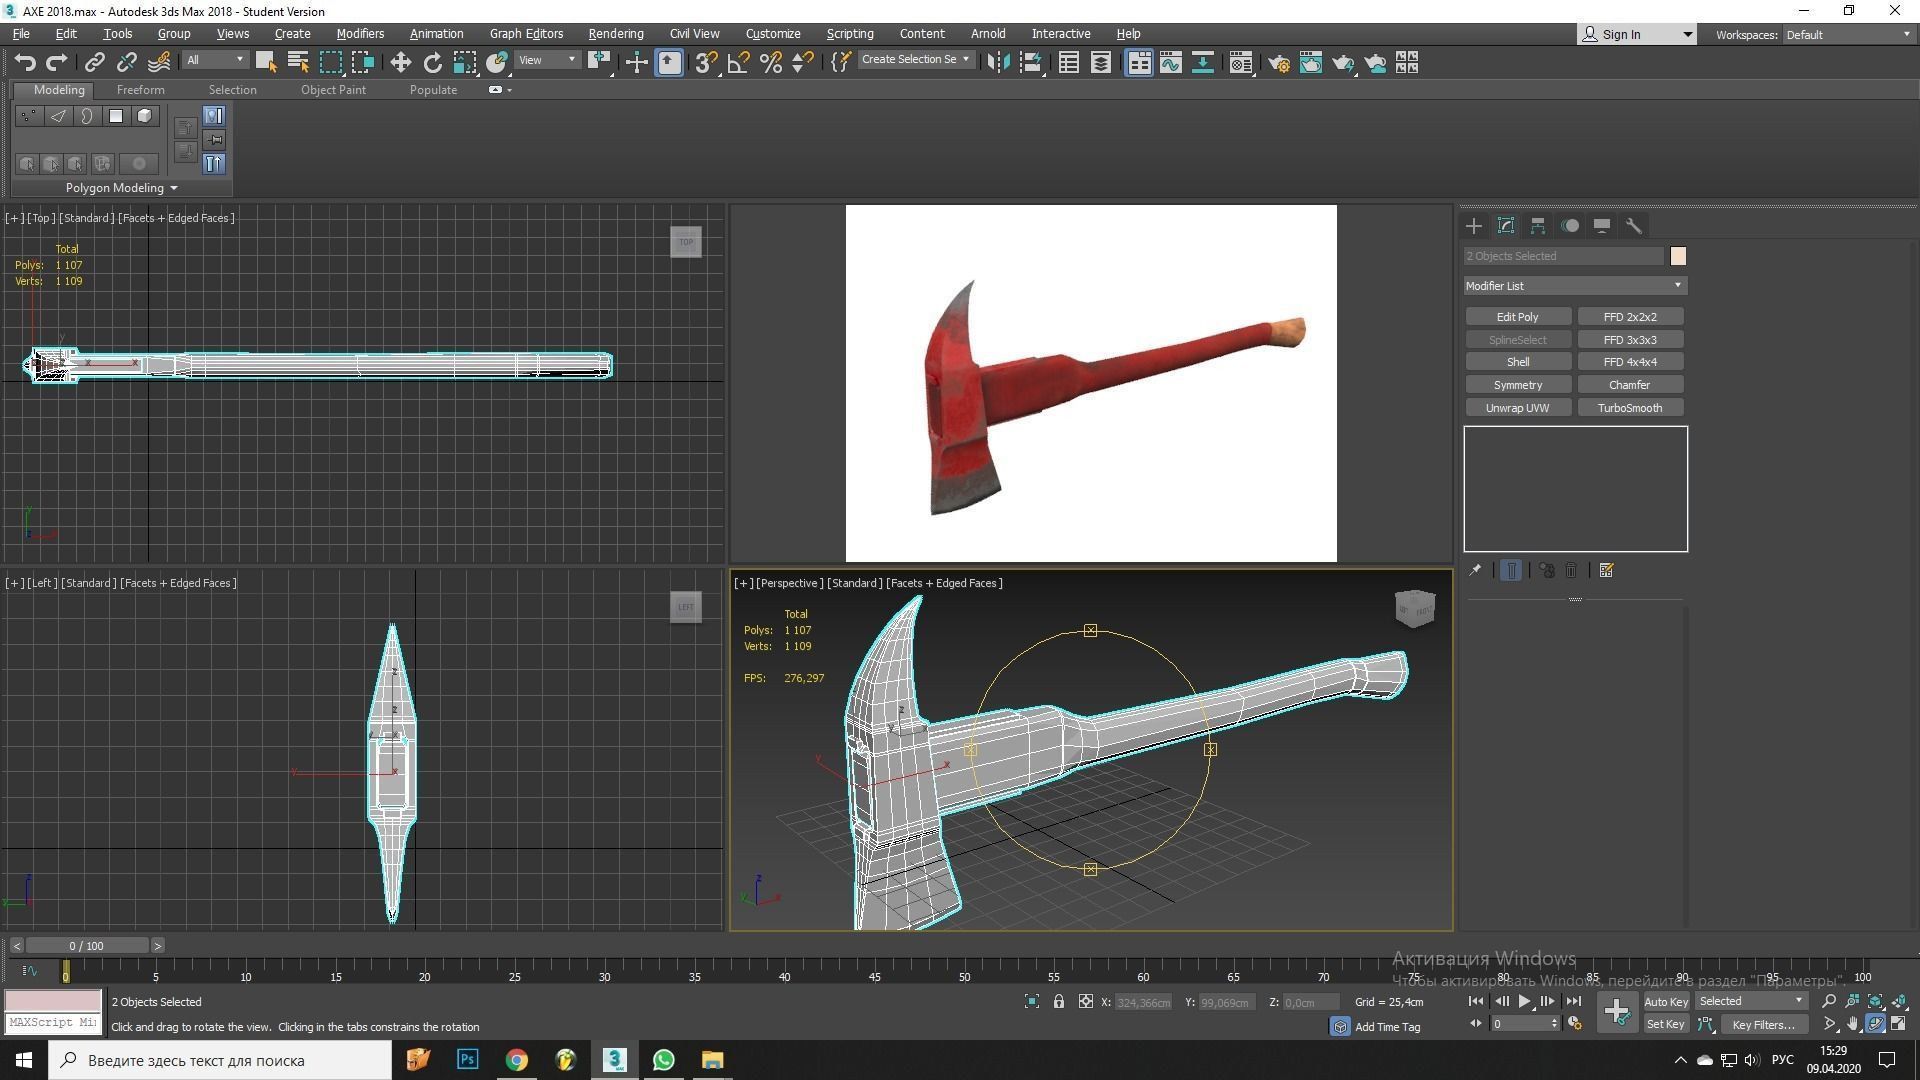Toggle Show End Result in modifier stack

(1511, 570)
